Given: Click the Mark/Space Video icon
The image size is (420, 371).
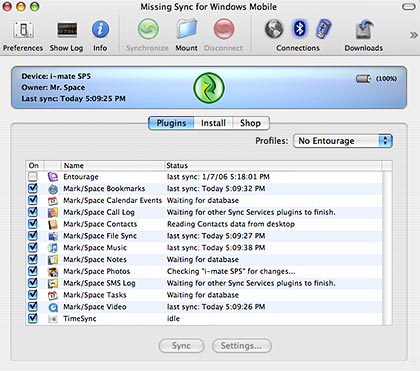Looking at the screenshot, I should 53,307.
